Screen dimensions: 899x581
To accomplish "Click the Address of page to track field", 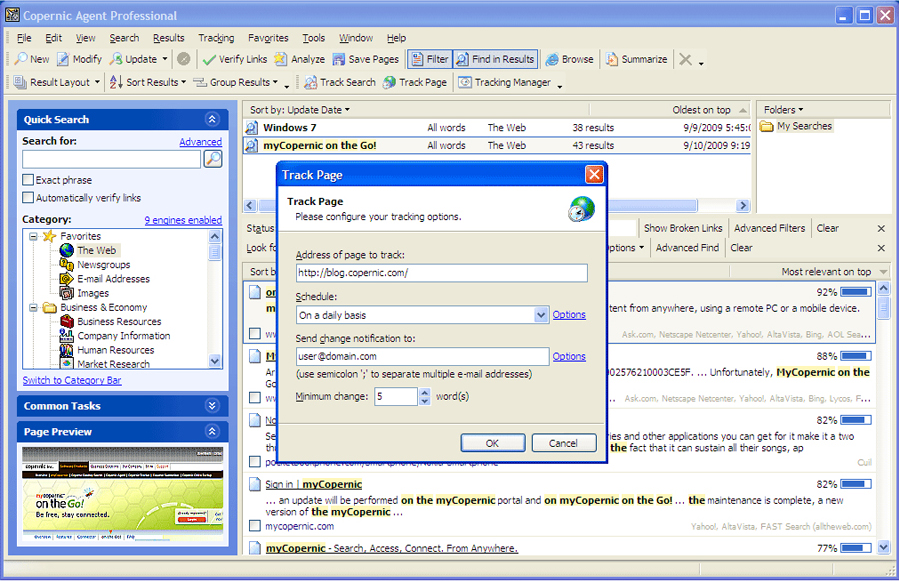I will pyautogui.click(x=441, y=273).
